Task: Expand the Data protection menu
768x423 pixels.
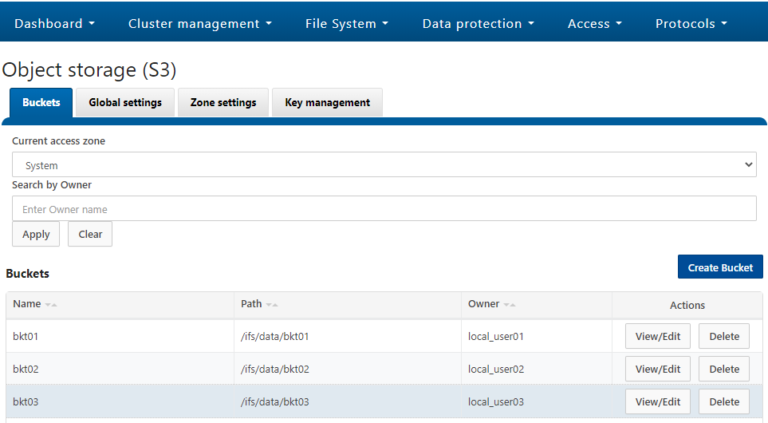Action: tap(478, 24)
